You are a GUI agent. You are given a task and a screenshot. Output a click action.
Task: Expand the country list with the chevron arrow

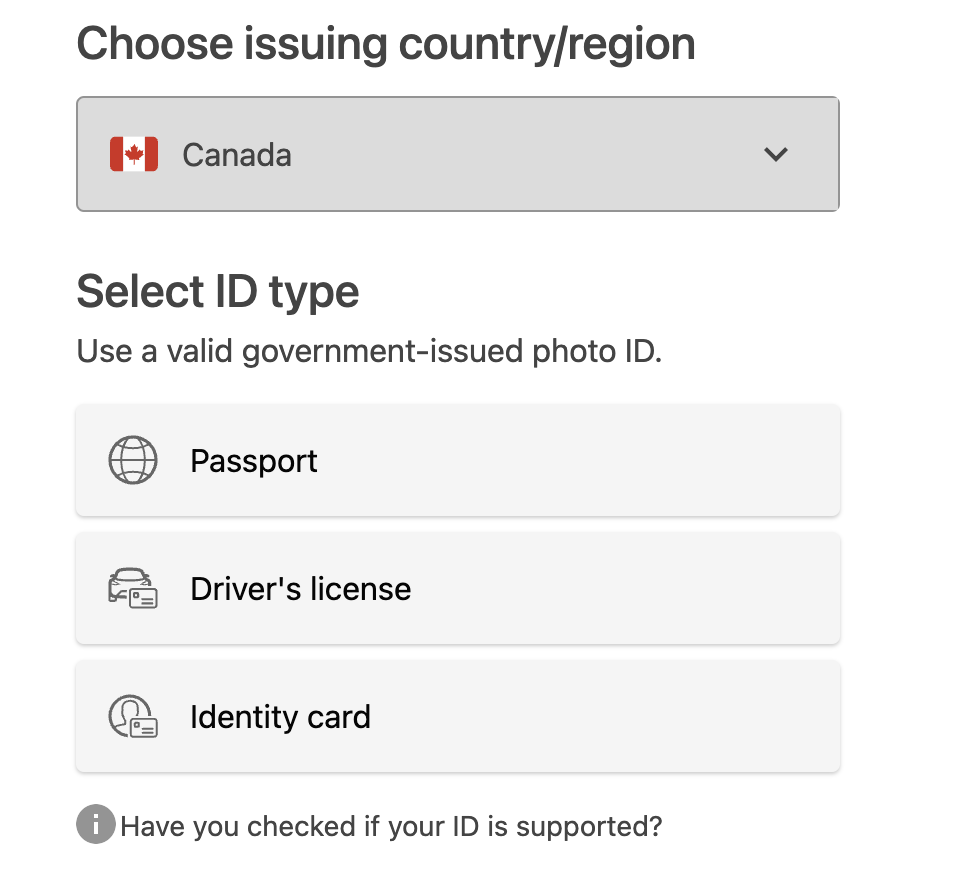[776, 154]
